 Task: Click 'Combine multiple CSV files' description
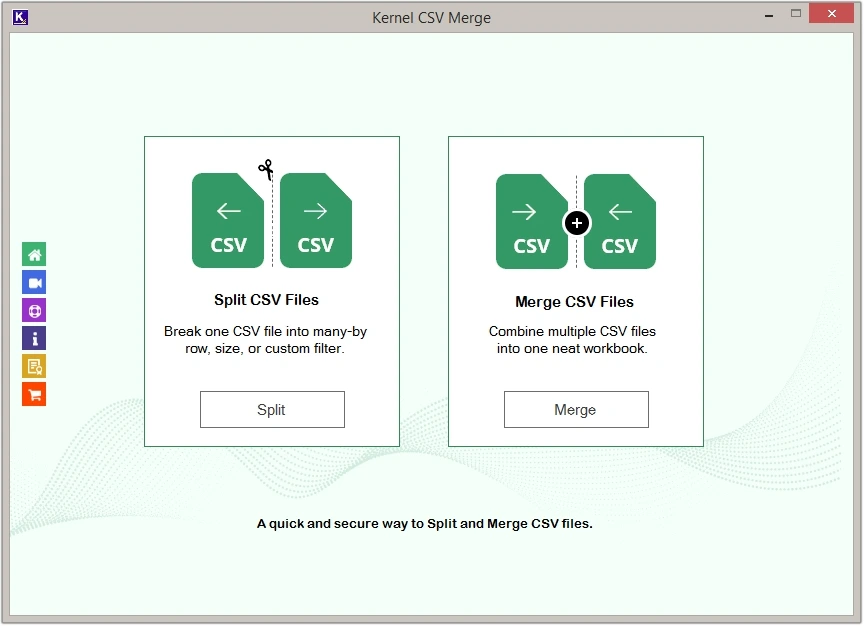point(572,331)
